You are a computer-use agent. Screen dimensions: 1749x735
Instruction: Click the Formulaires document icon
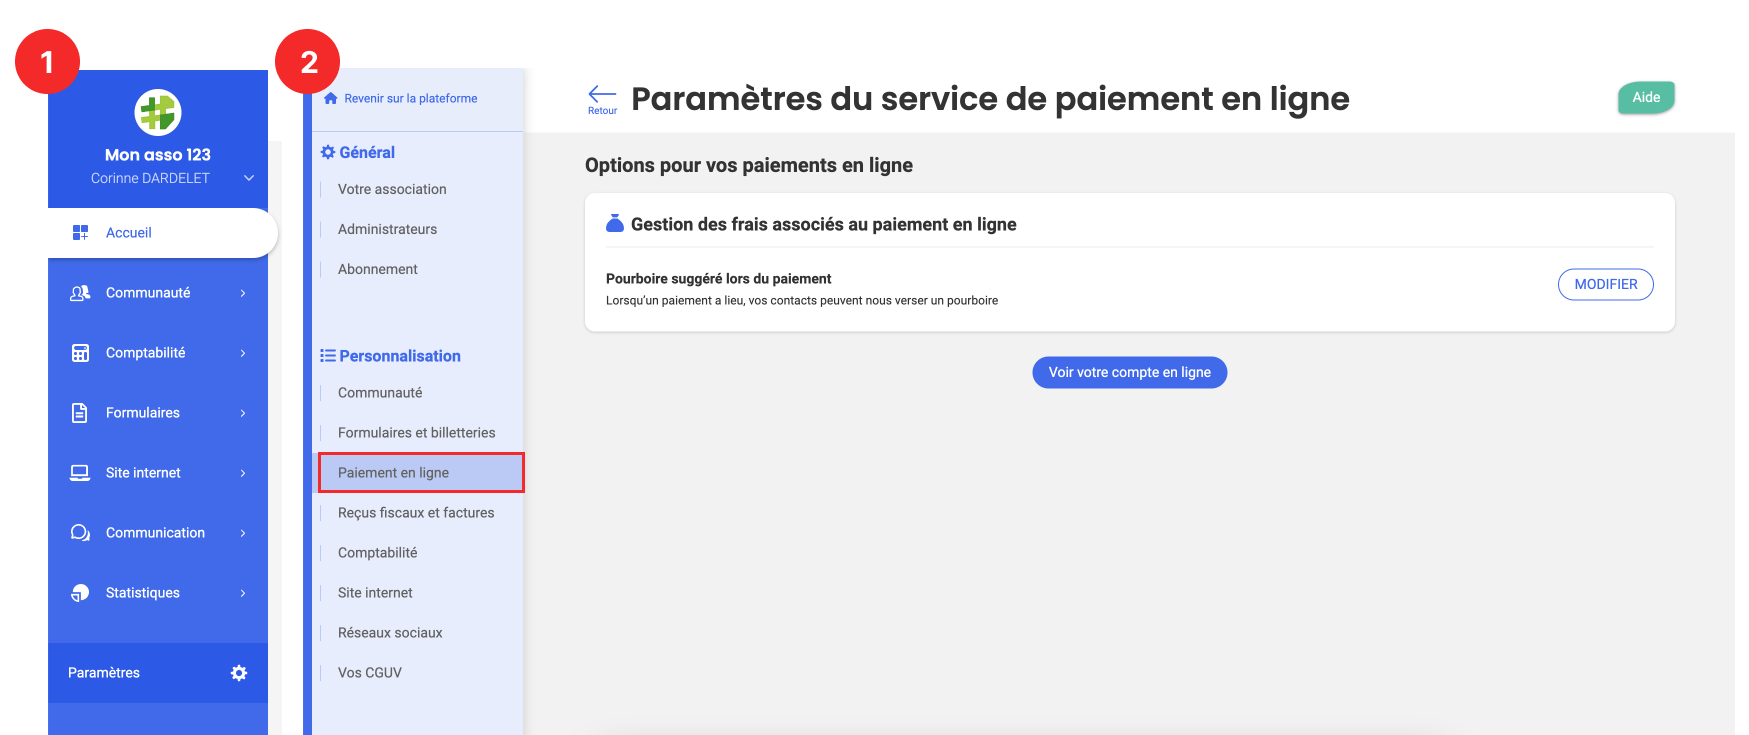coord(80,413)
